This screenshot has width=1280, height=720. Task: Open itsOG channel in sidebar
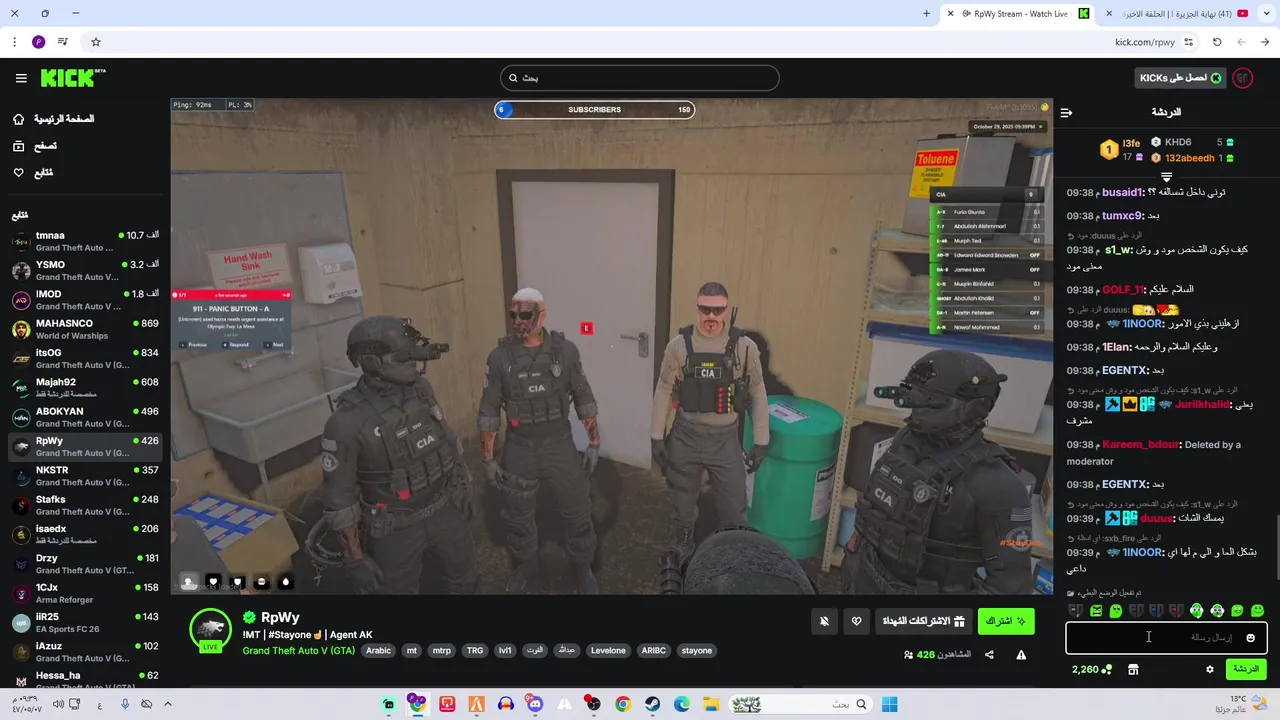click(x=85, y=358)
